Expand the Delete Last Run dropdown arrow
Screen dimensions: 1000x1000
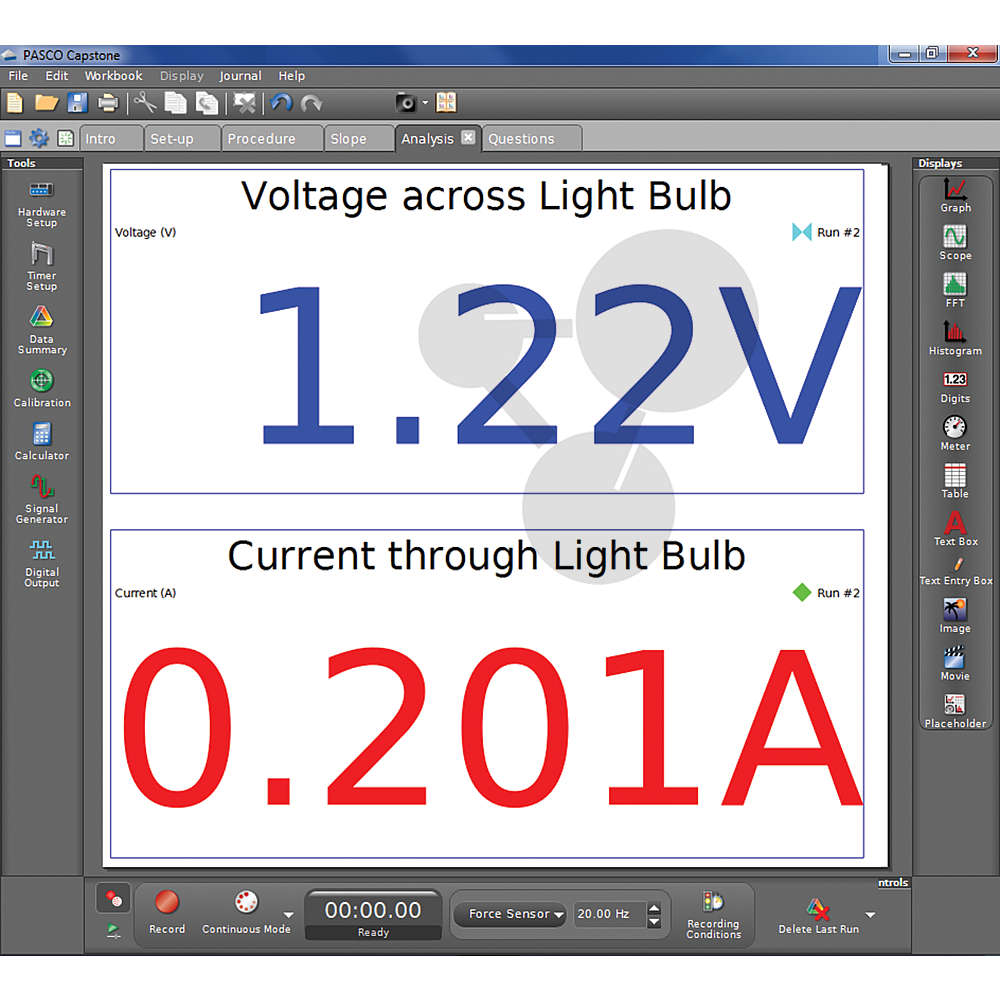(870, 915)
